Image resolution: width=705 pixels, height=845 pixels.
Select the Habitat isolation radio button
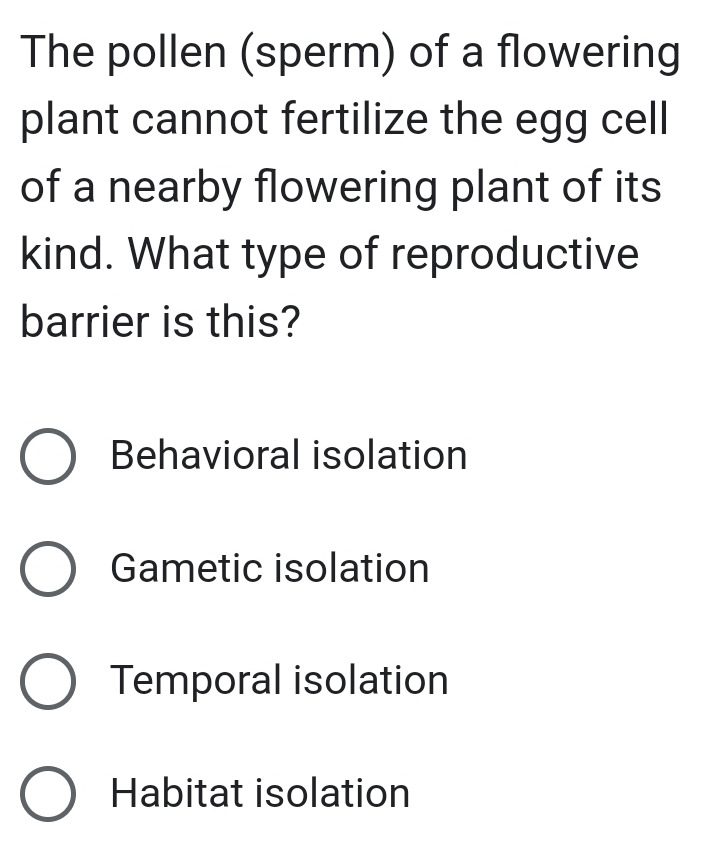pos(47,794)
